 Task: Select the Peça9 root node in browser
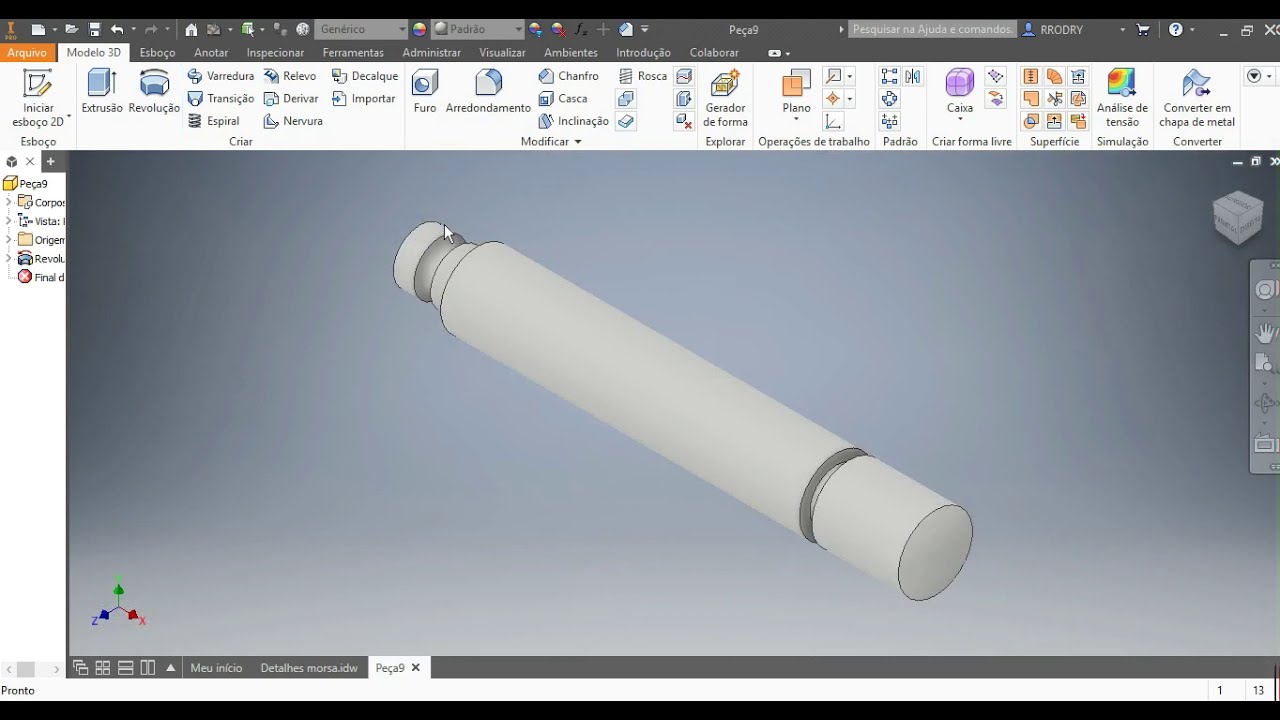pyautogui.click(x=26, y=184)
